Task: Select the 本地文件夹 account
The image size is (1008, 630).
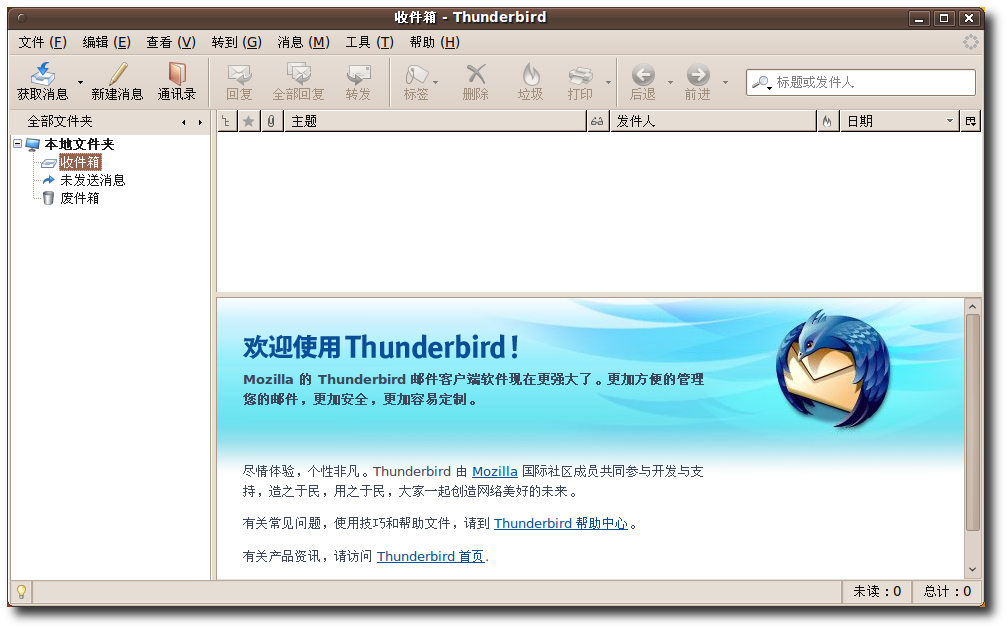Action: (x=79, y=144)
